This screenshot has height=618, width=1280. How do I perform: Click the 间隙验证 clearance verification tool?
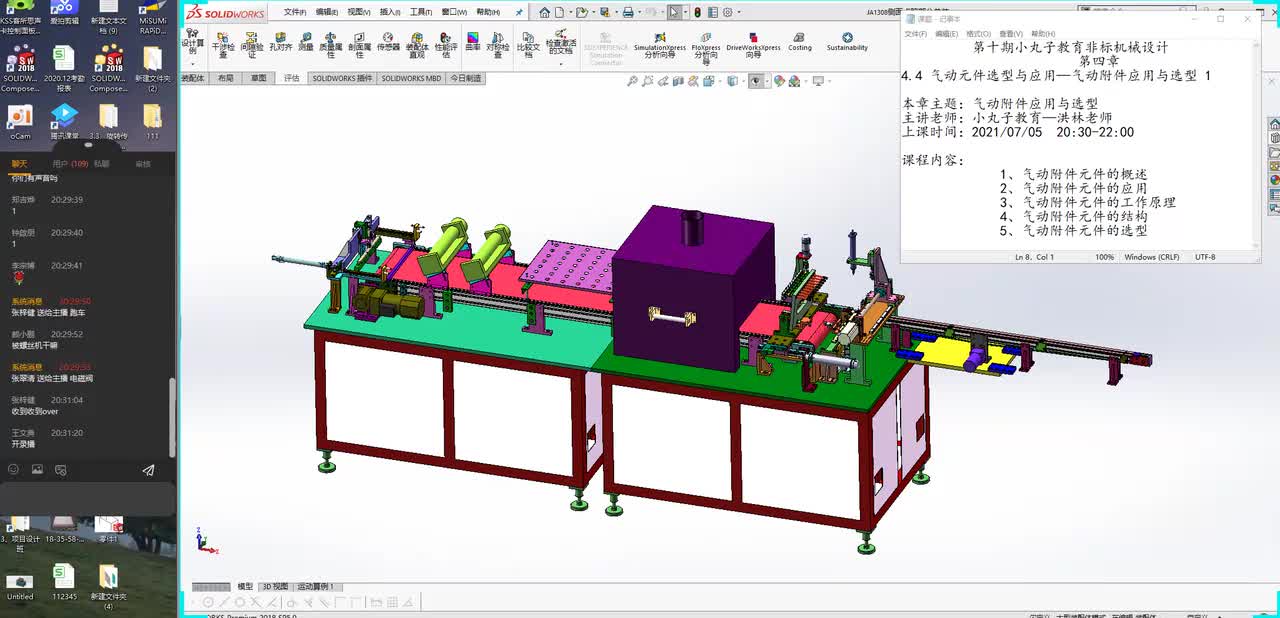[252, 45]
